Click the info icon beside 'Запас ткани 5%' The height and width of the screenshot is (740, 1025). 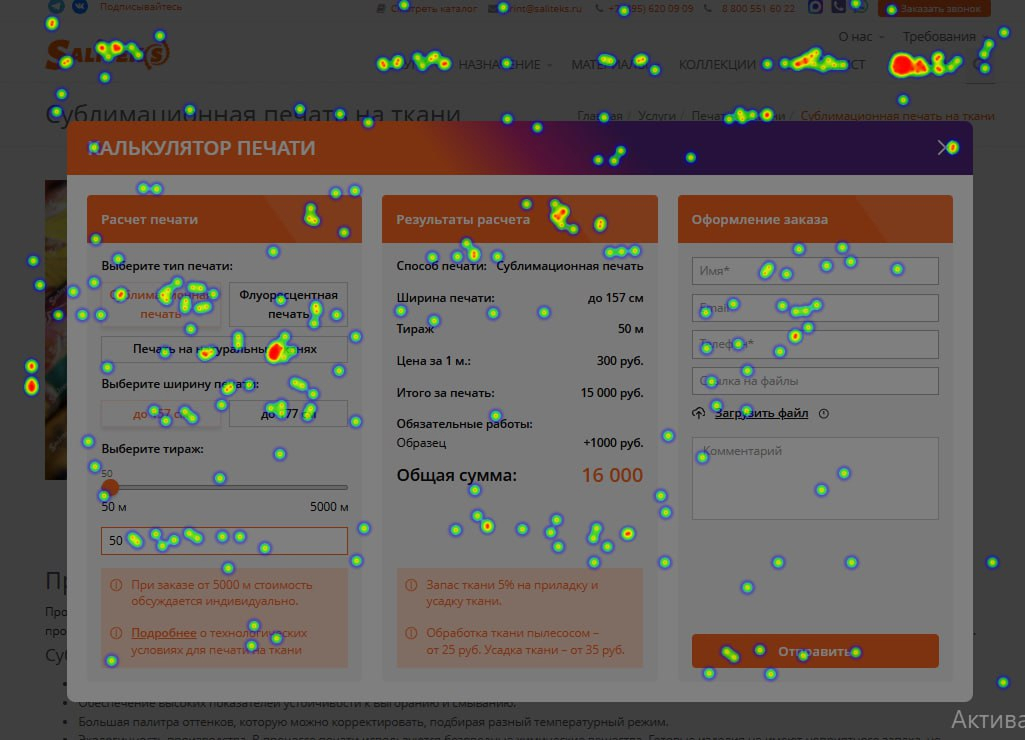tap(411, 585)
